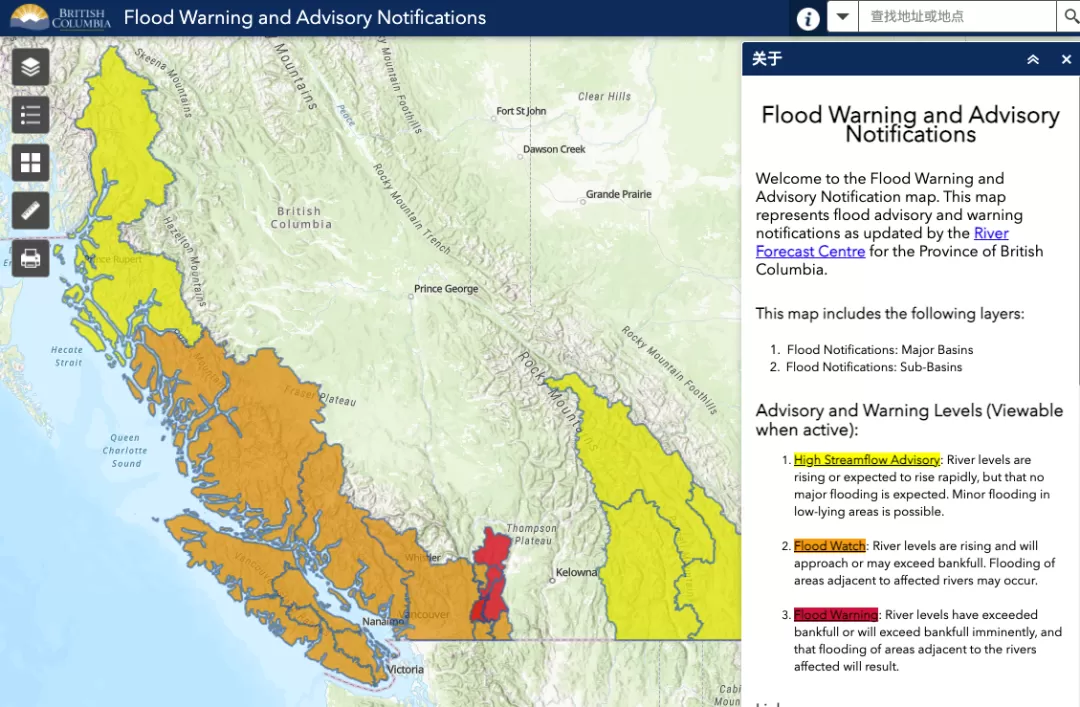Open the layer list widget
1080x707 pixels.
30,67
